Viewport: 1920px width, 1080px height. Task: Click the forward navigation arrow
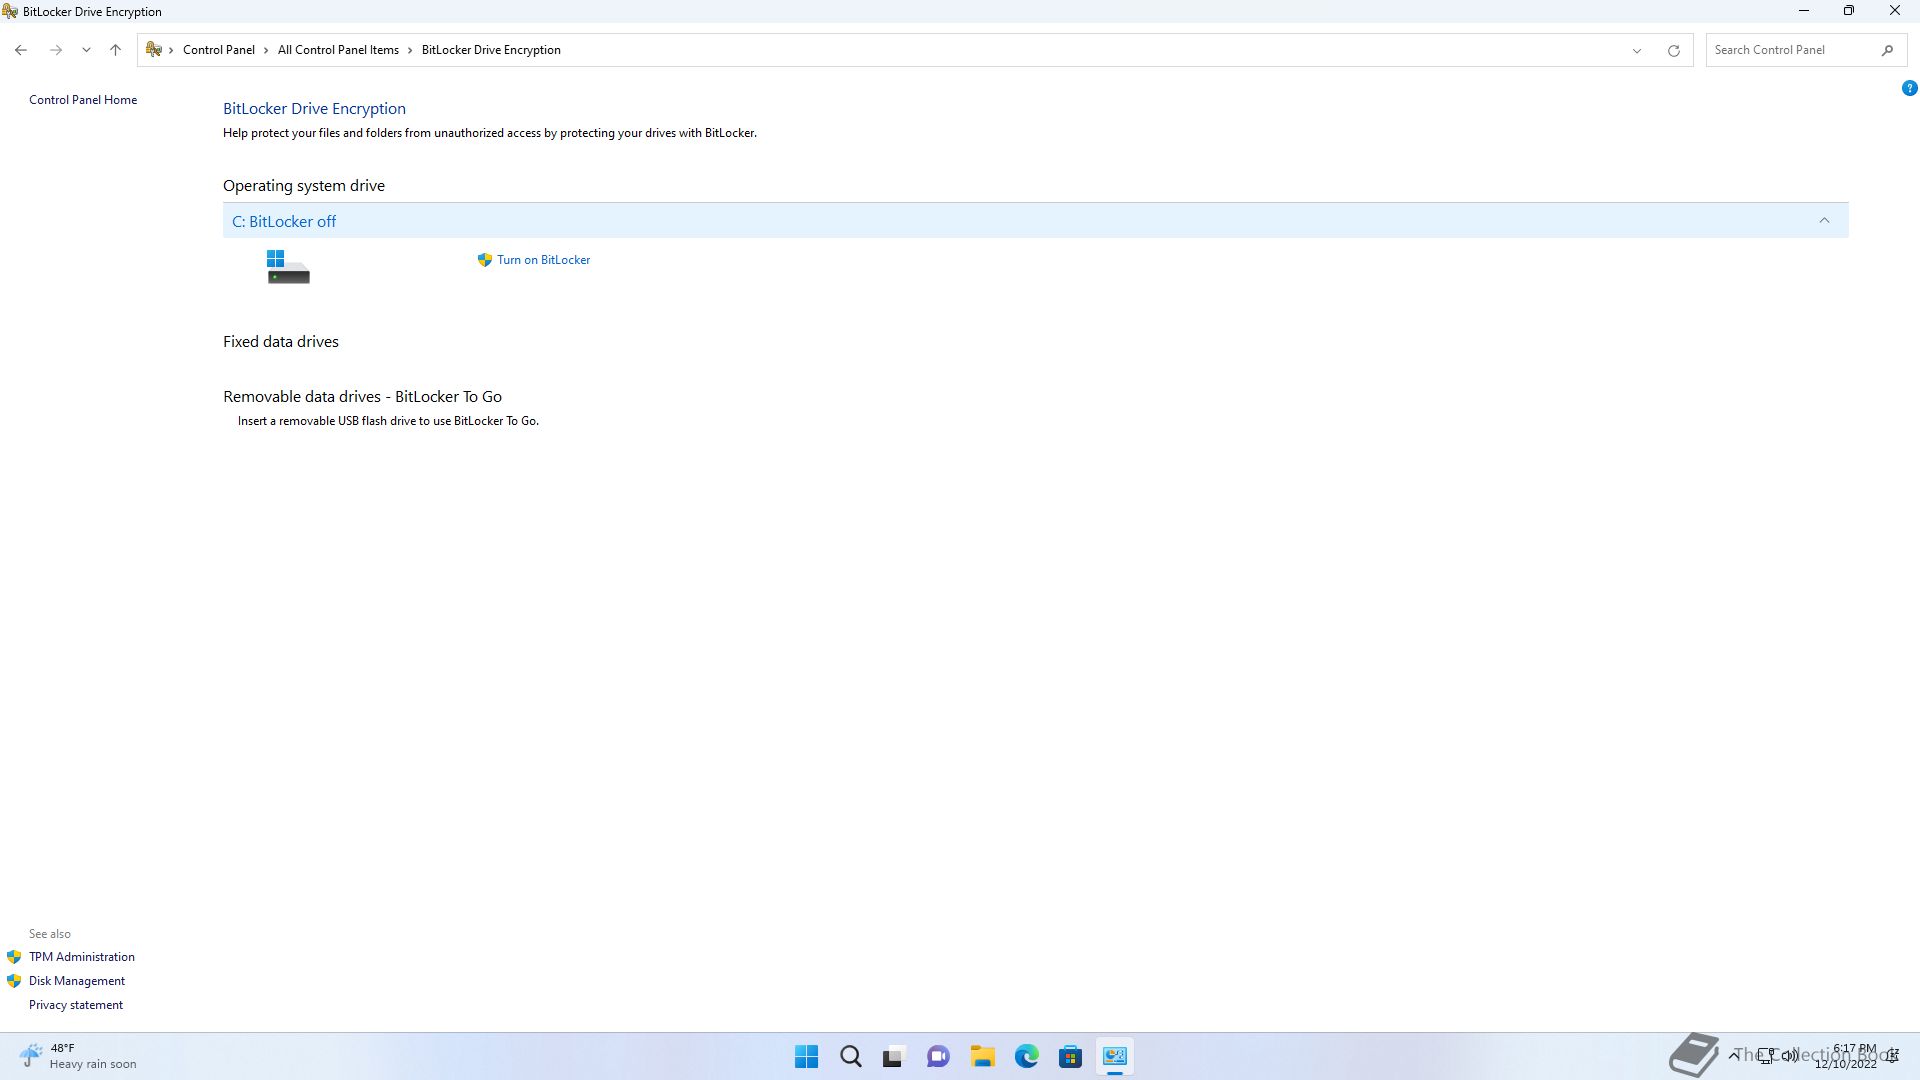pos(56,50)
